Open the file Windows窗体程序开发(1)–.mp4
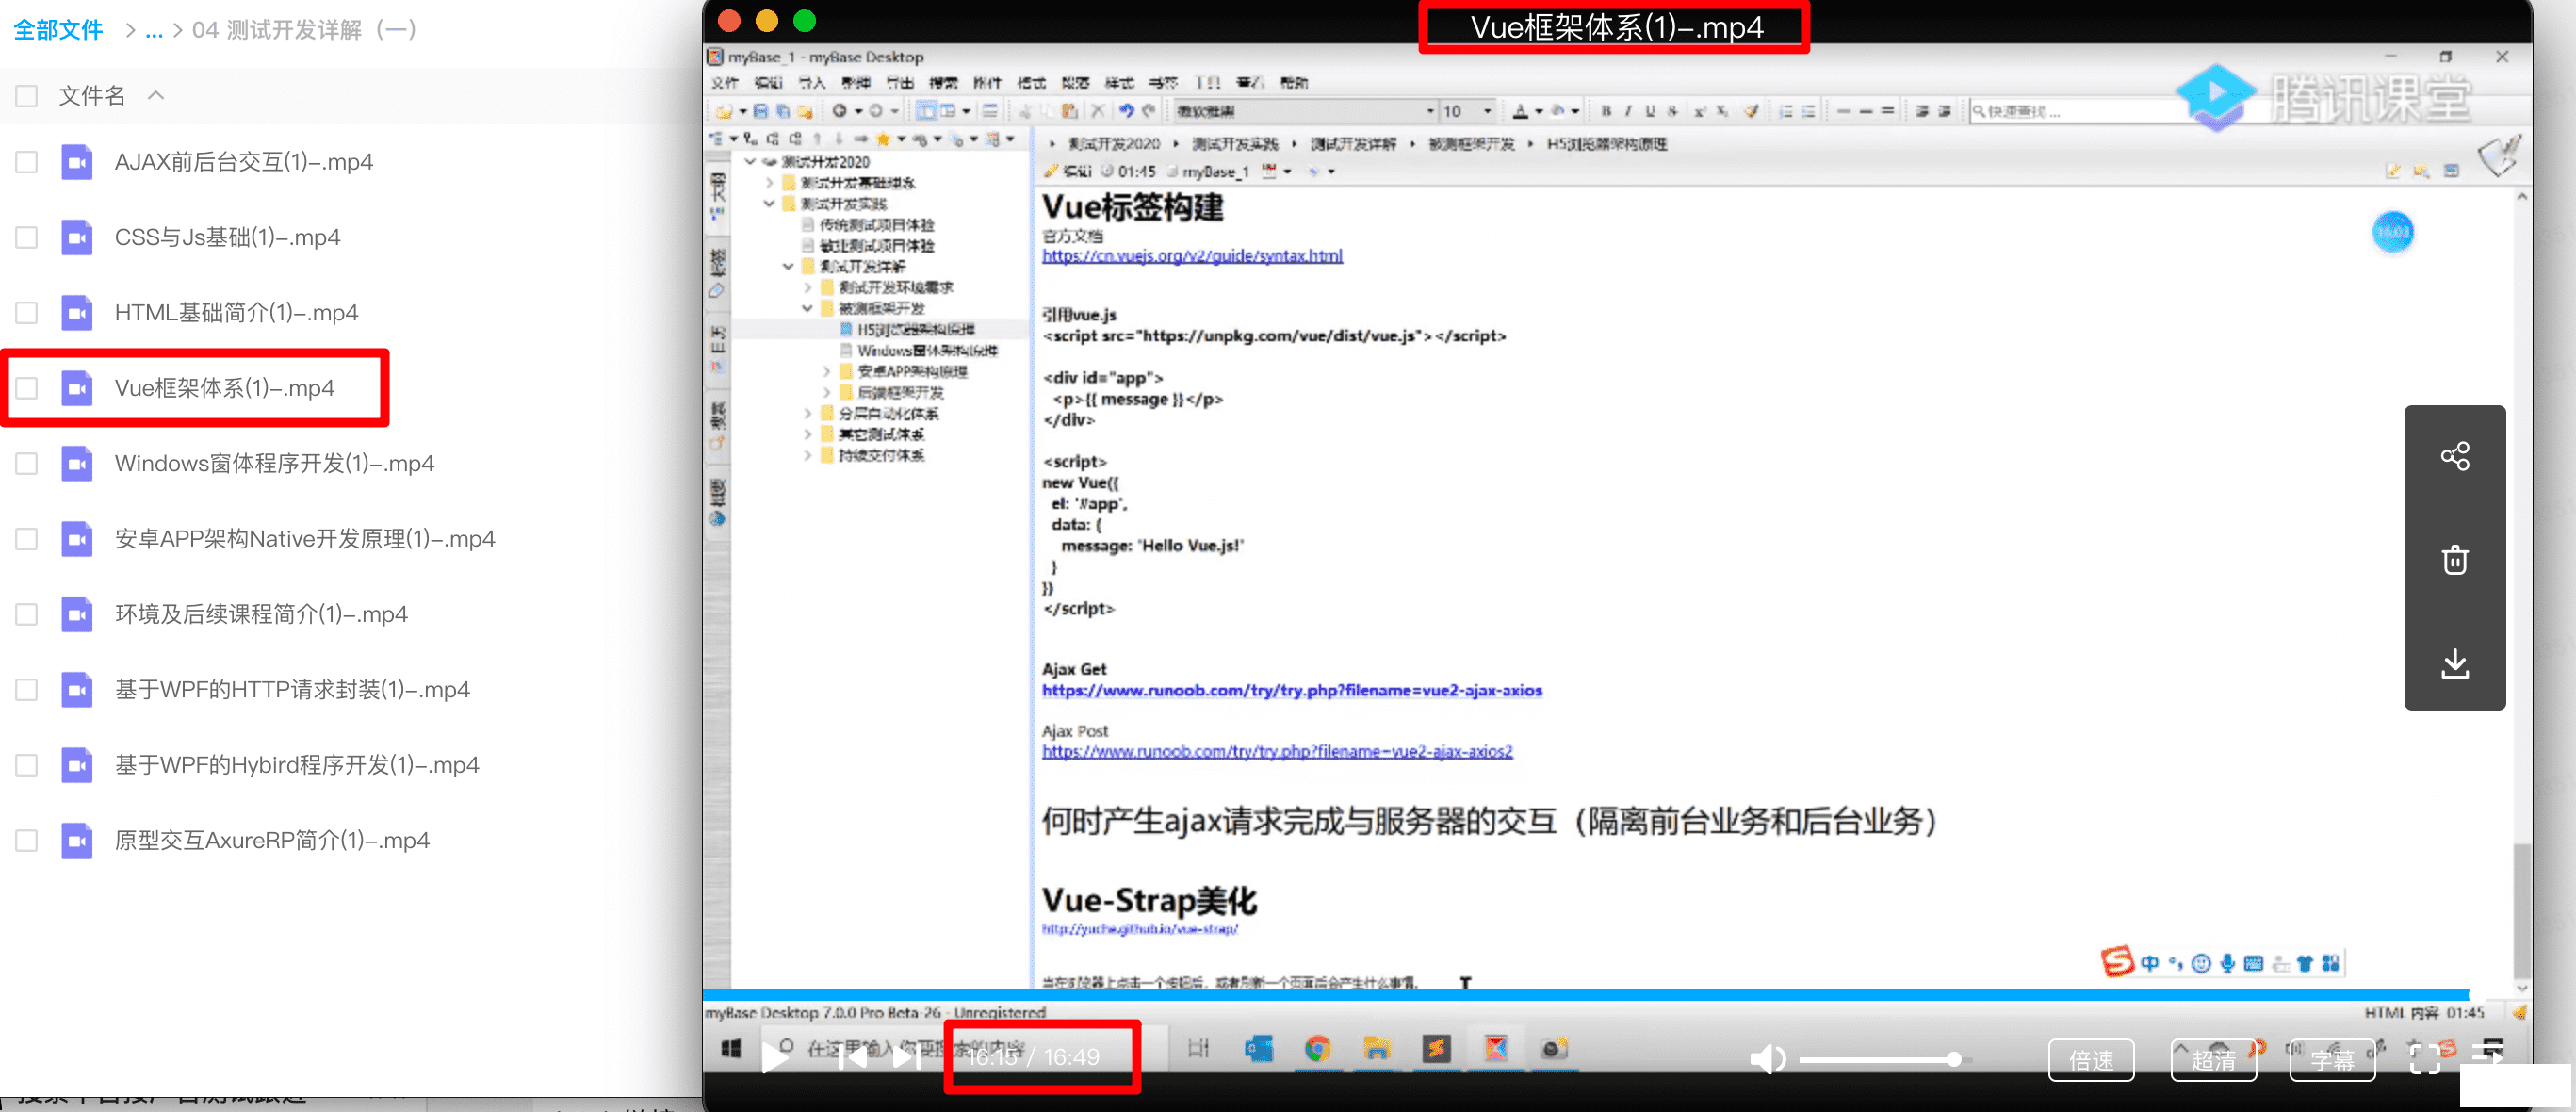 [274, 464]
